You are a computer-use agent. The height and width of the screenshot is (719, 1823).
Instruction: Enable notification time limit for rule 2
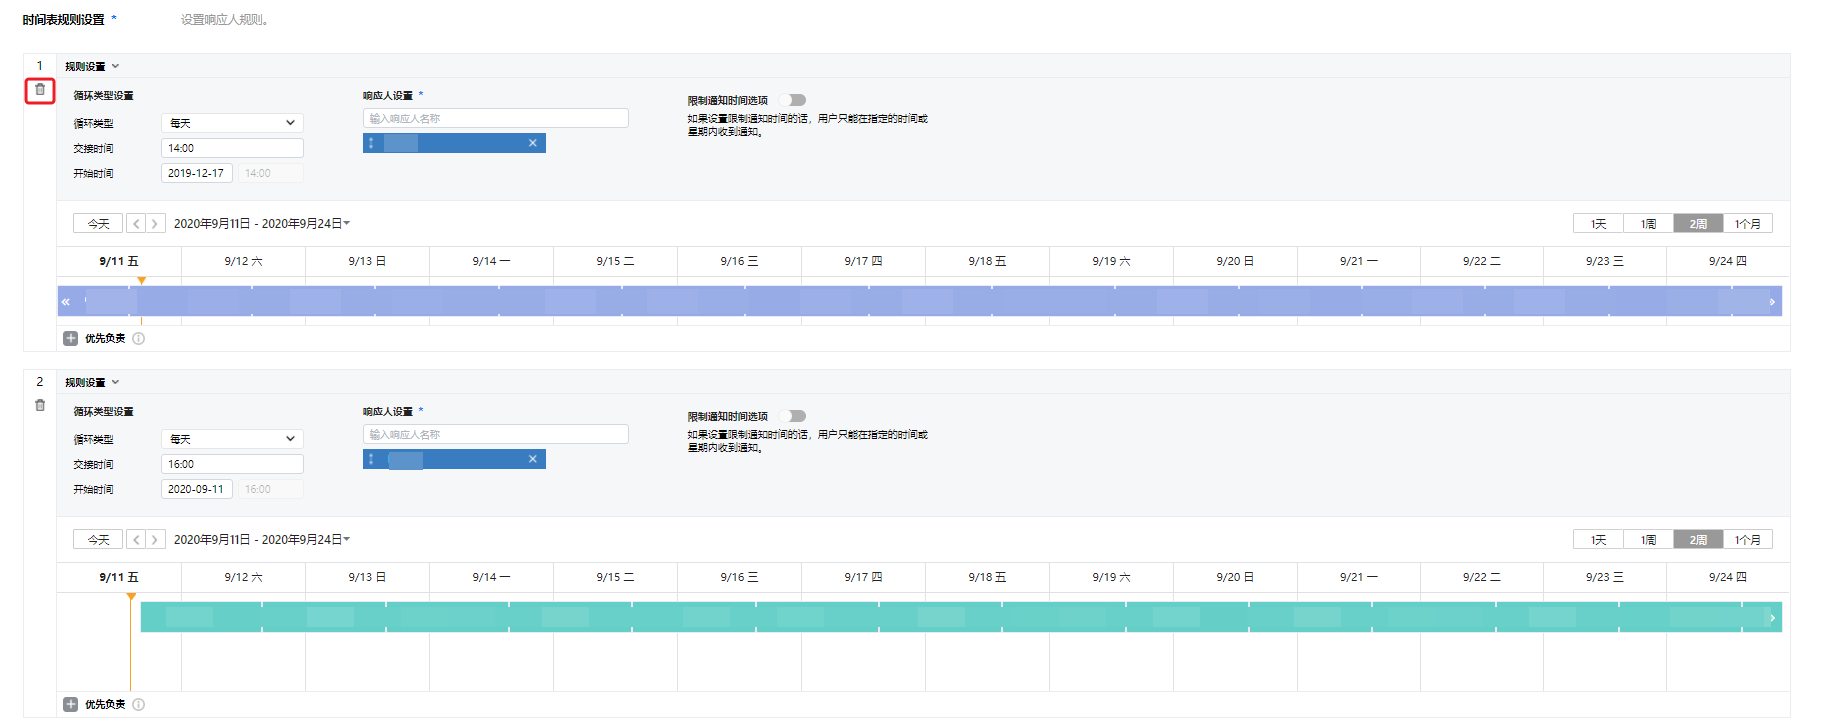[794, 416]
